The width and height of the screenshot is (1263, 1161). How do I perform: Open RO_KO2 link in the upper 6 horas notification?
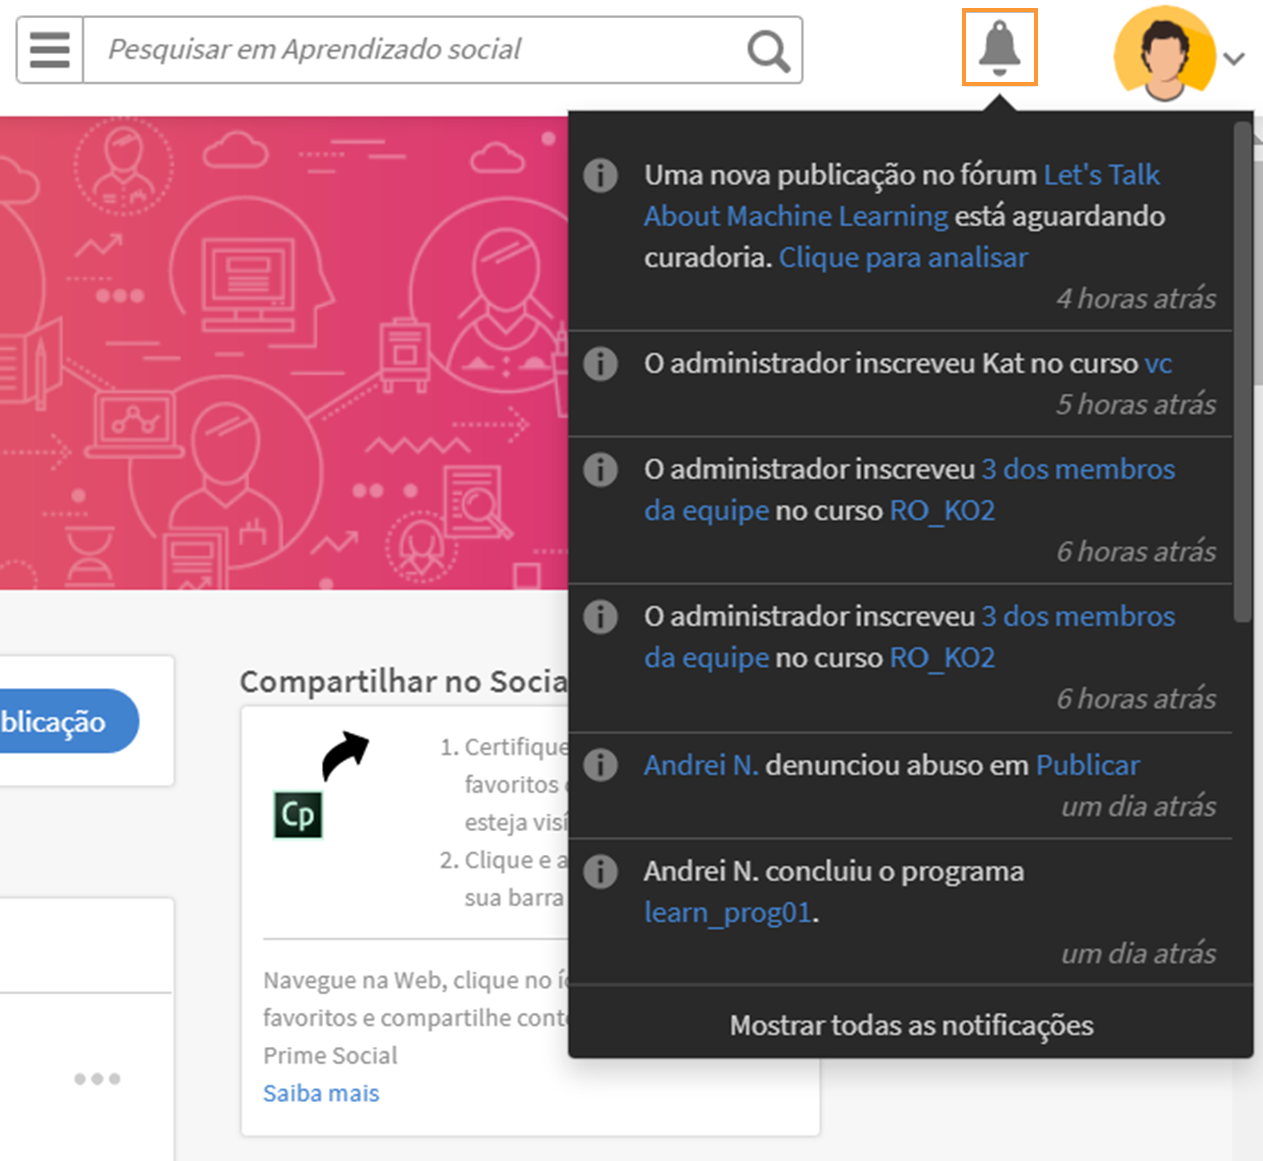click(942, 510)
